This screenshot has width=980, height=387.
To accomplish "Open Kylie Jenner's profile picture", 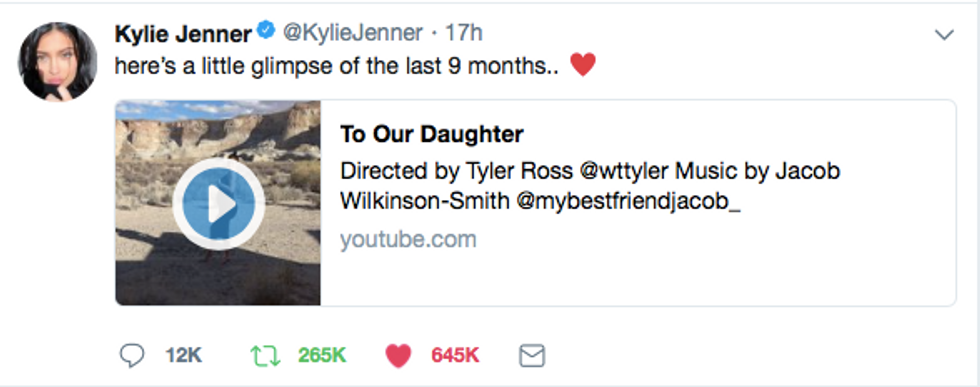I will tap(58, 61).
